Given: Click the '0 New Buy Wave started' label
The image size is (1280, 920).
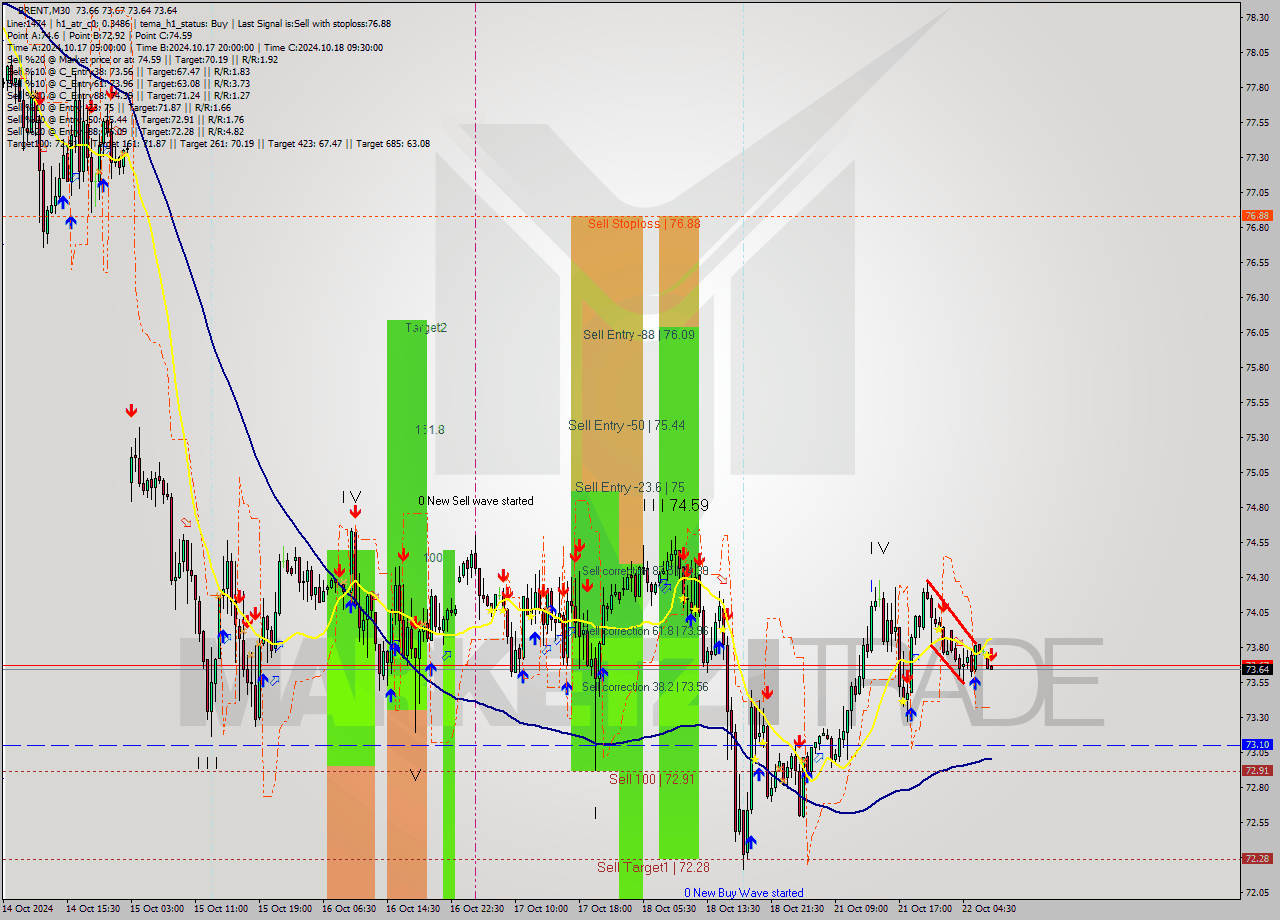Looking at the screenshot, I should [x=743, y=893].
